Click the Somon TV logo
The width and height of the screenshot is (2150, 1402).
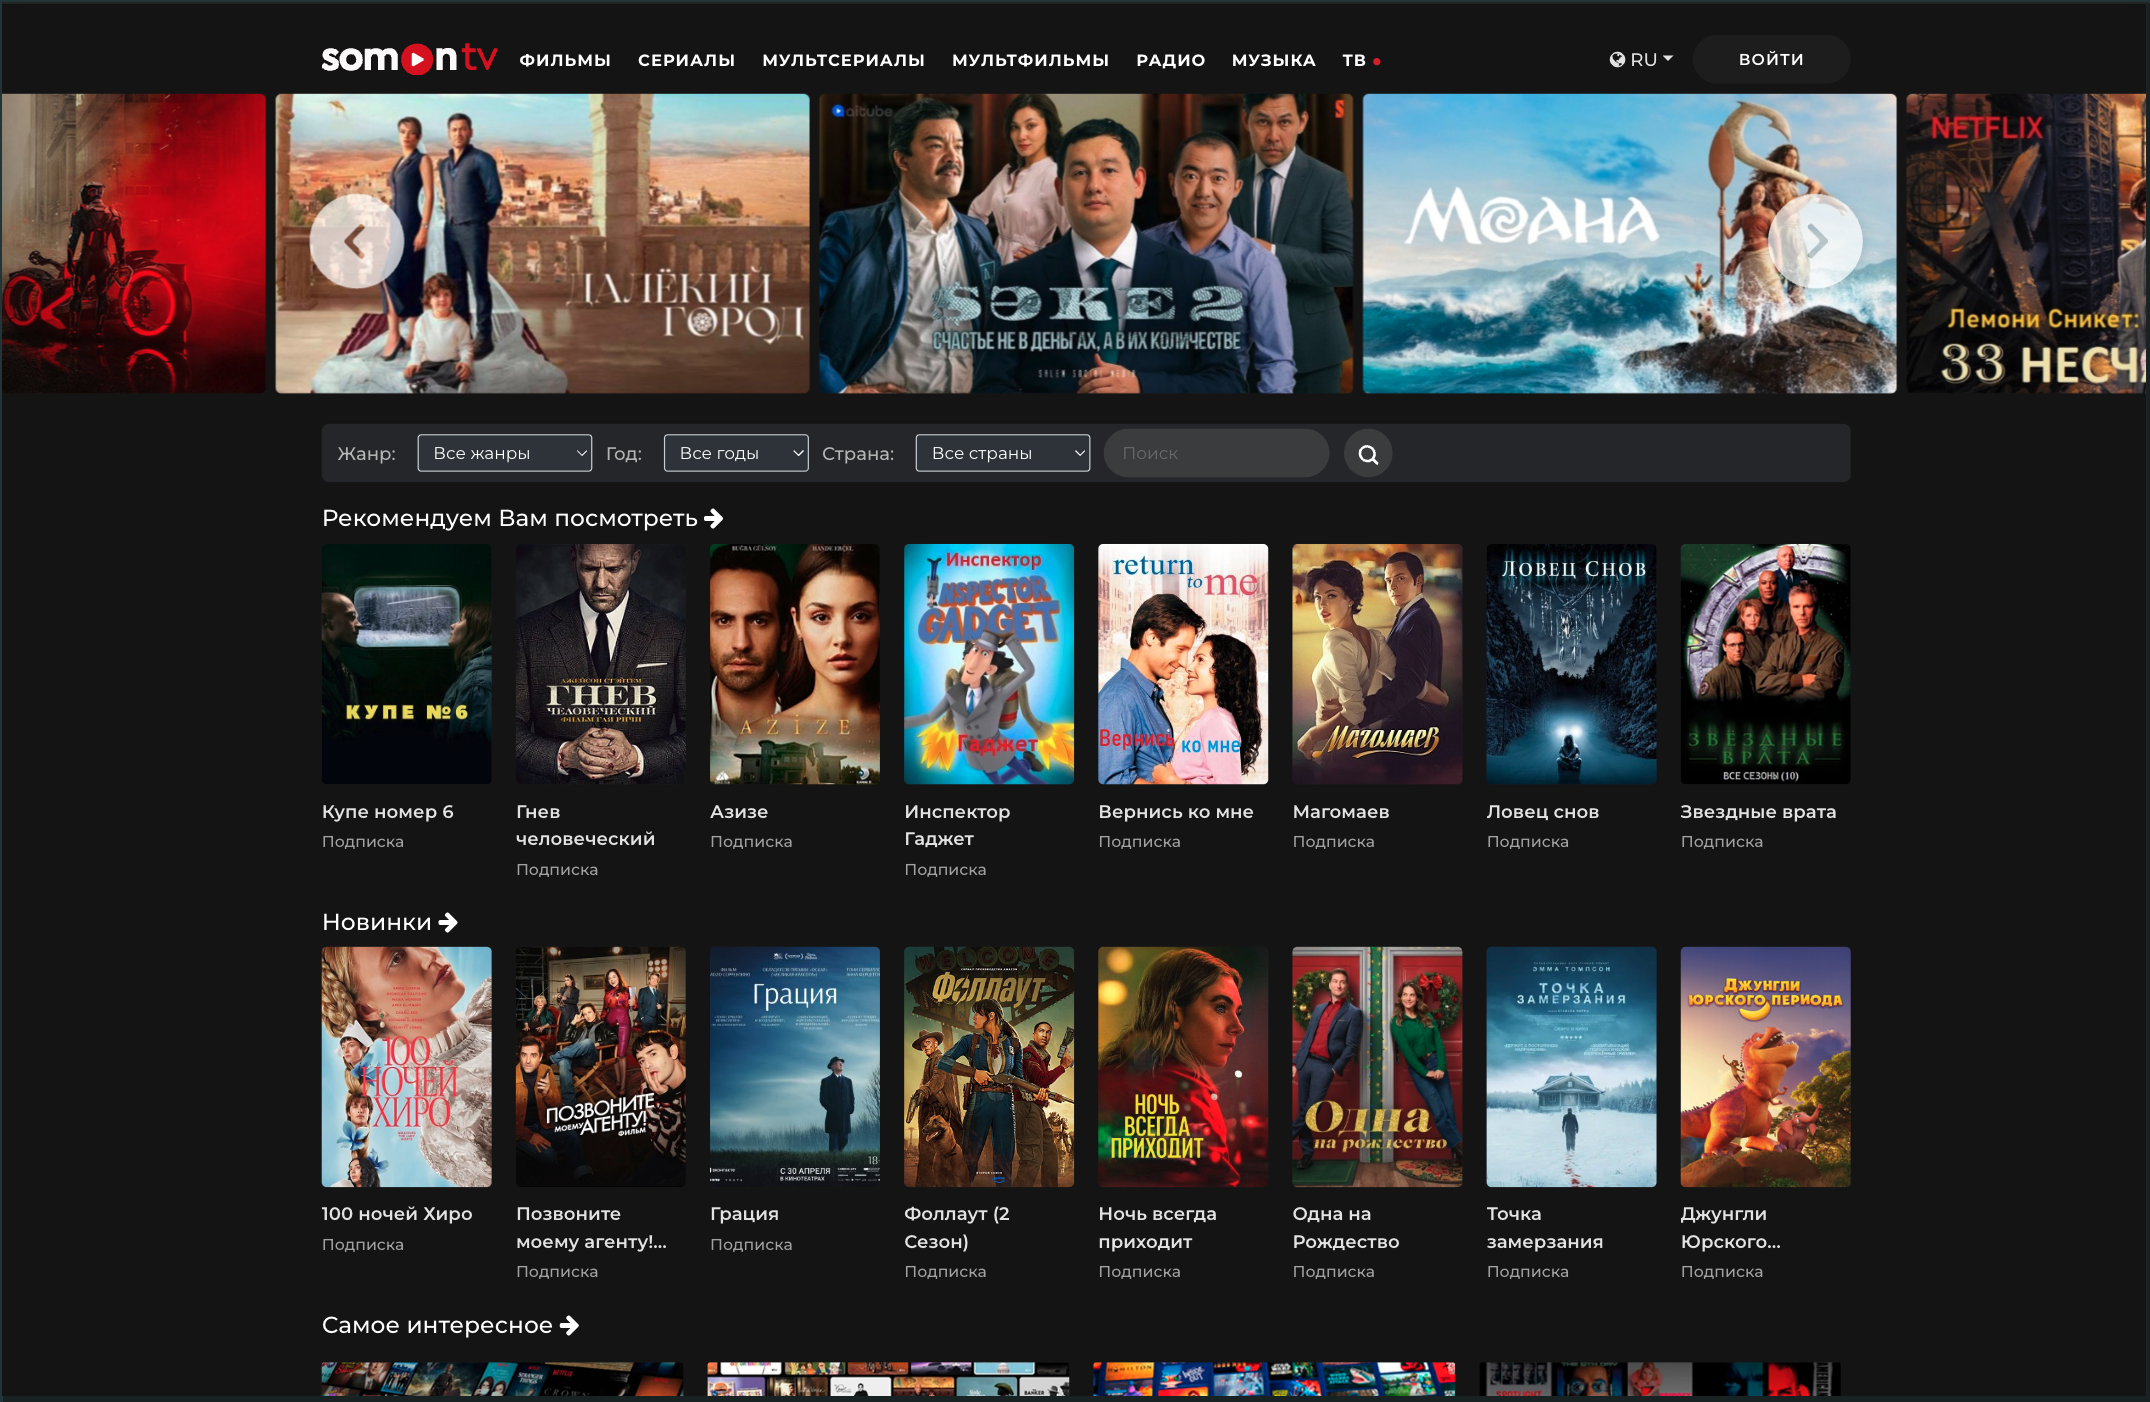pyautogui.click(x=409, y=59)
